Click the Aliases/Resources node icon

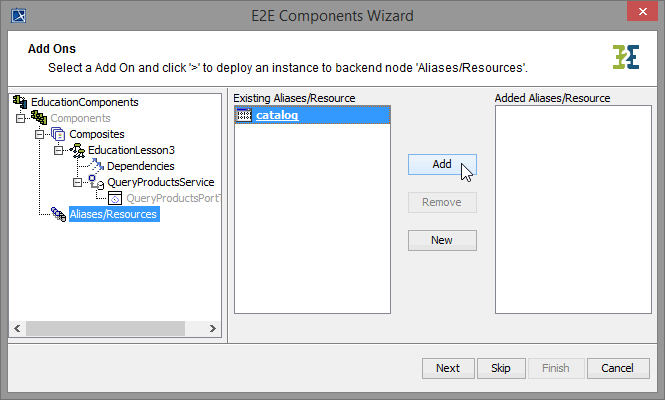point(58,214)
